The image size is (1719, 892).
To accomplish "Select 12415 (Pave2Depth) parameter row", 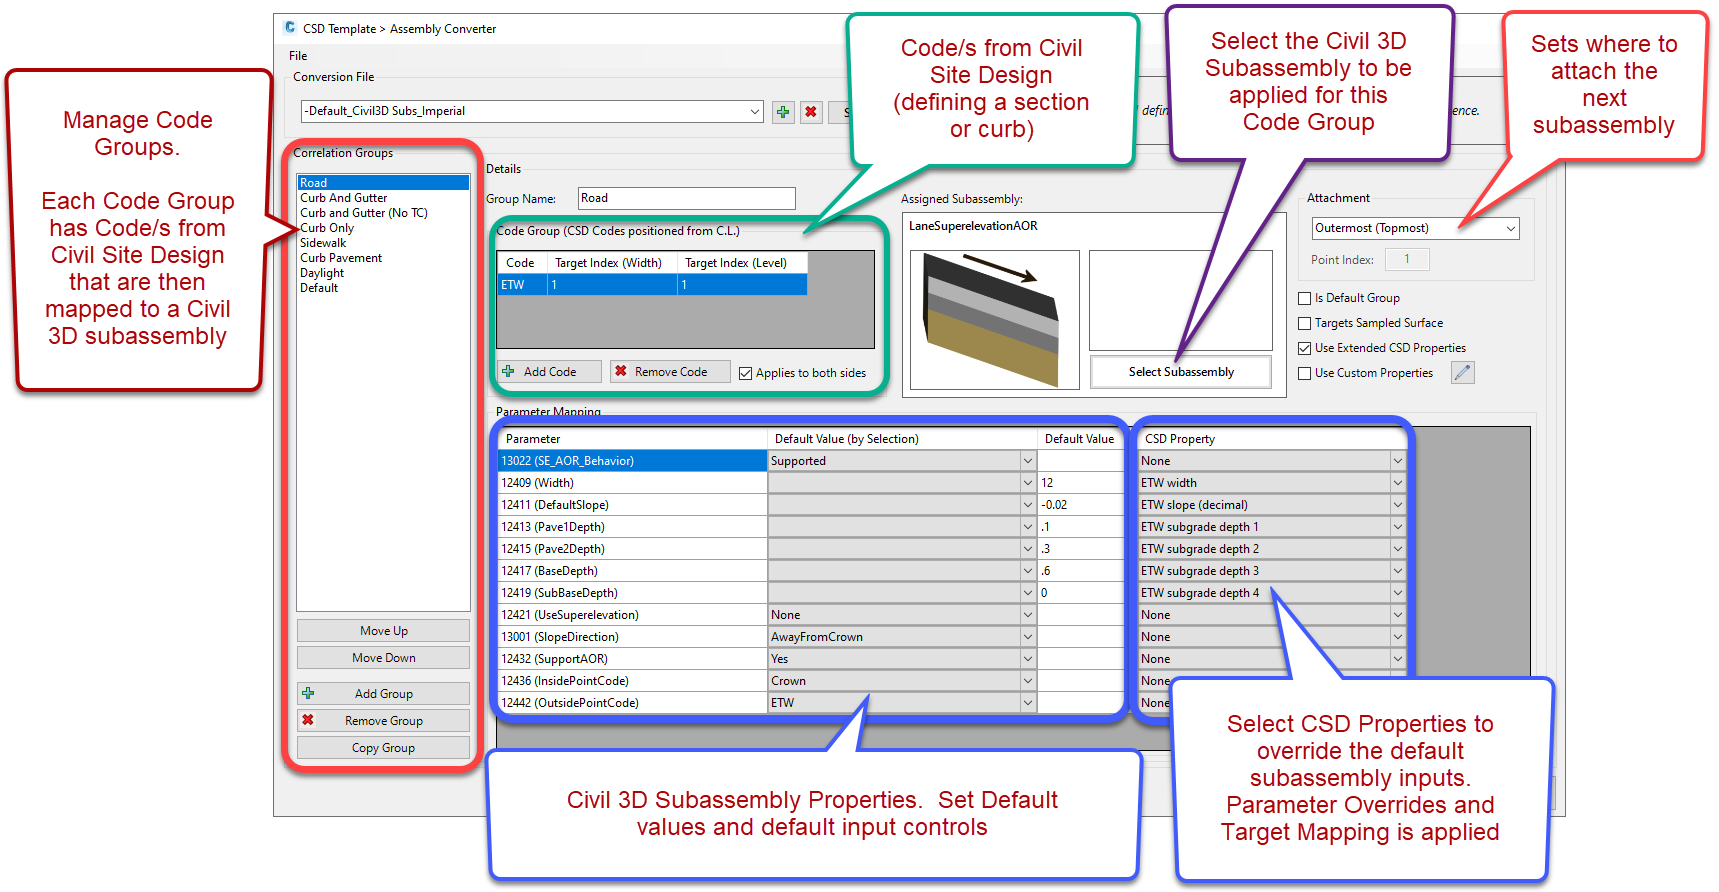I will [x=632, y=549].
